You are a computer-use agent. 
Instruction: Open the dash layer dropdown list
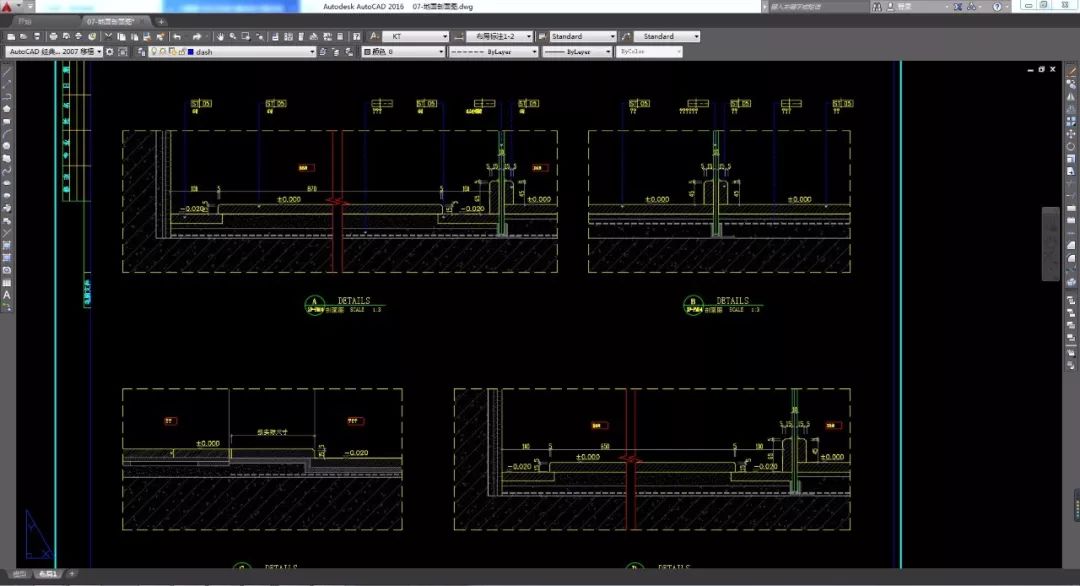pos(312,51)
